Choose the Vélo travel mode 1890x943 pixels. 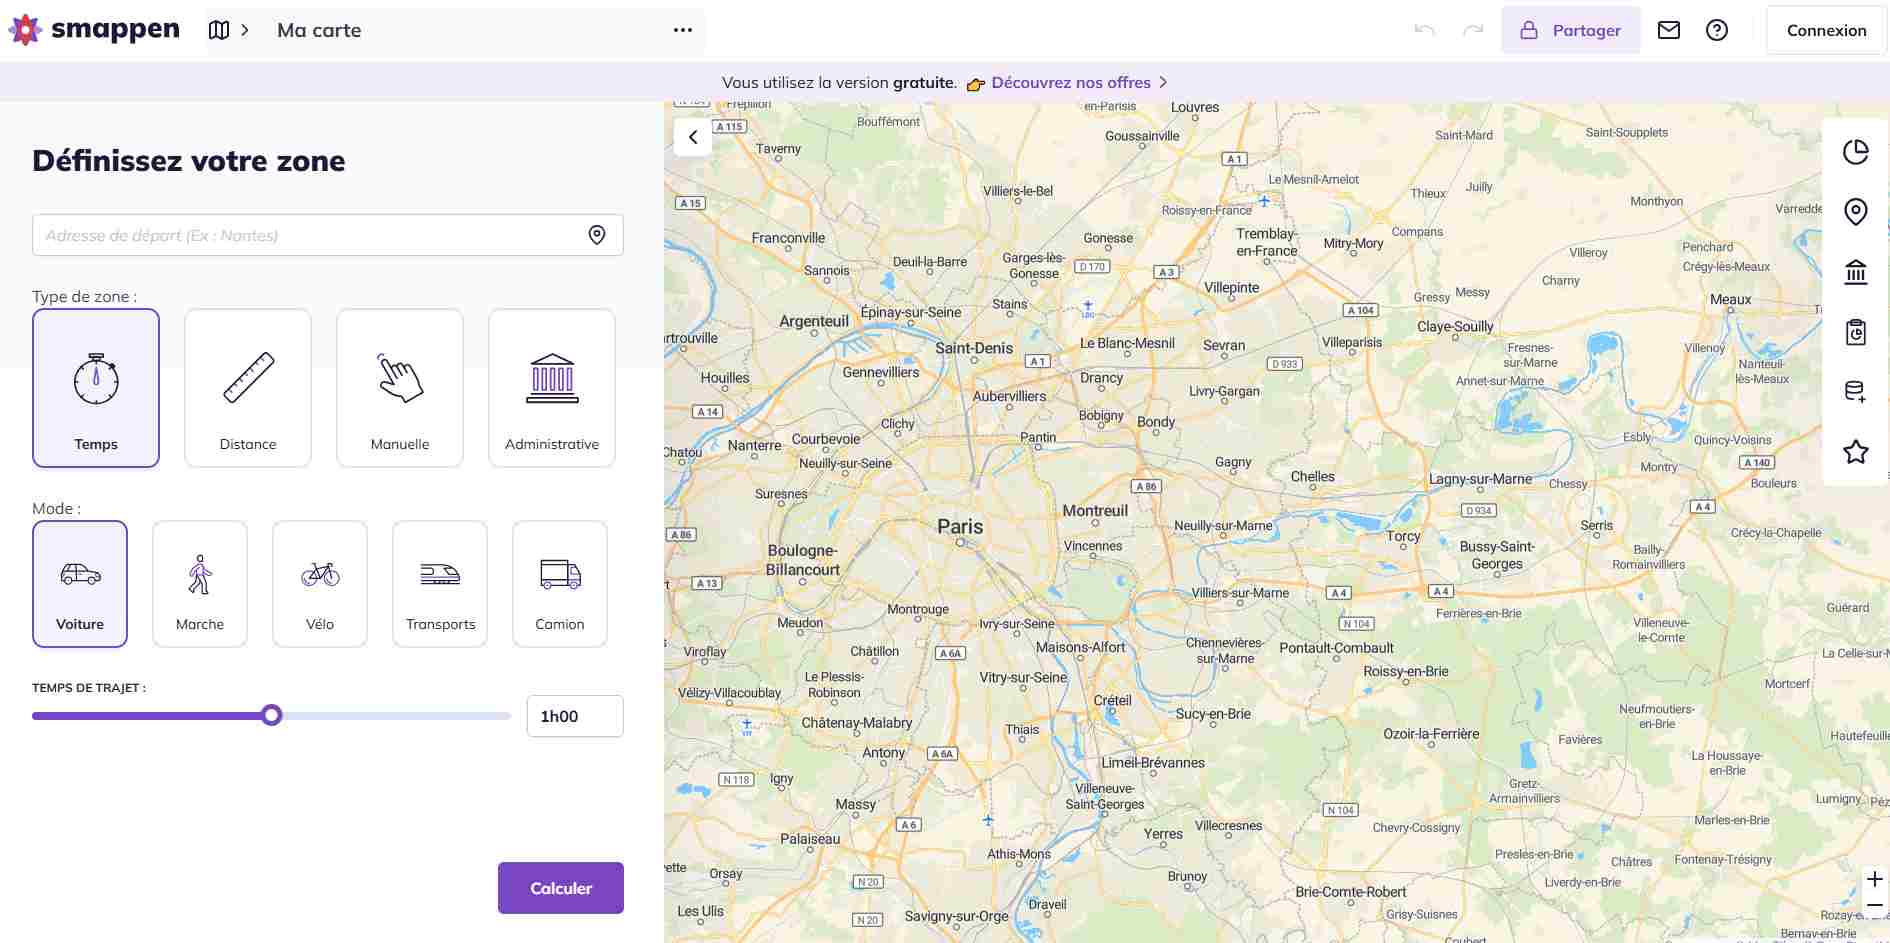point(320,584)
